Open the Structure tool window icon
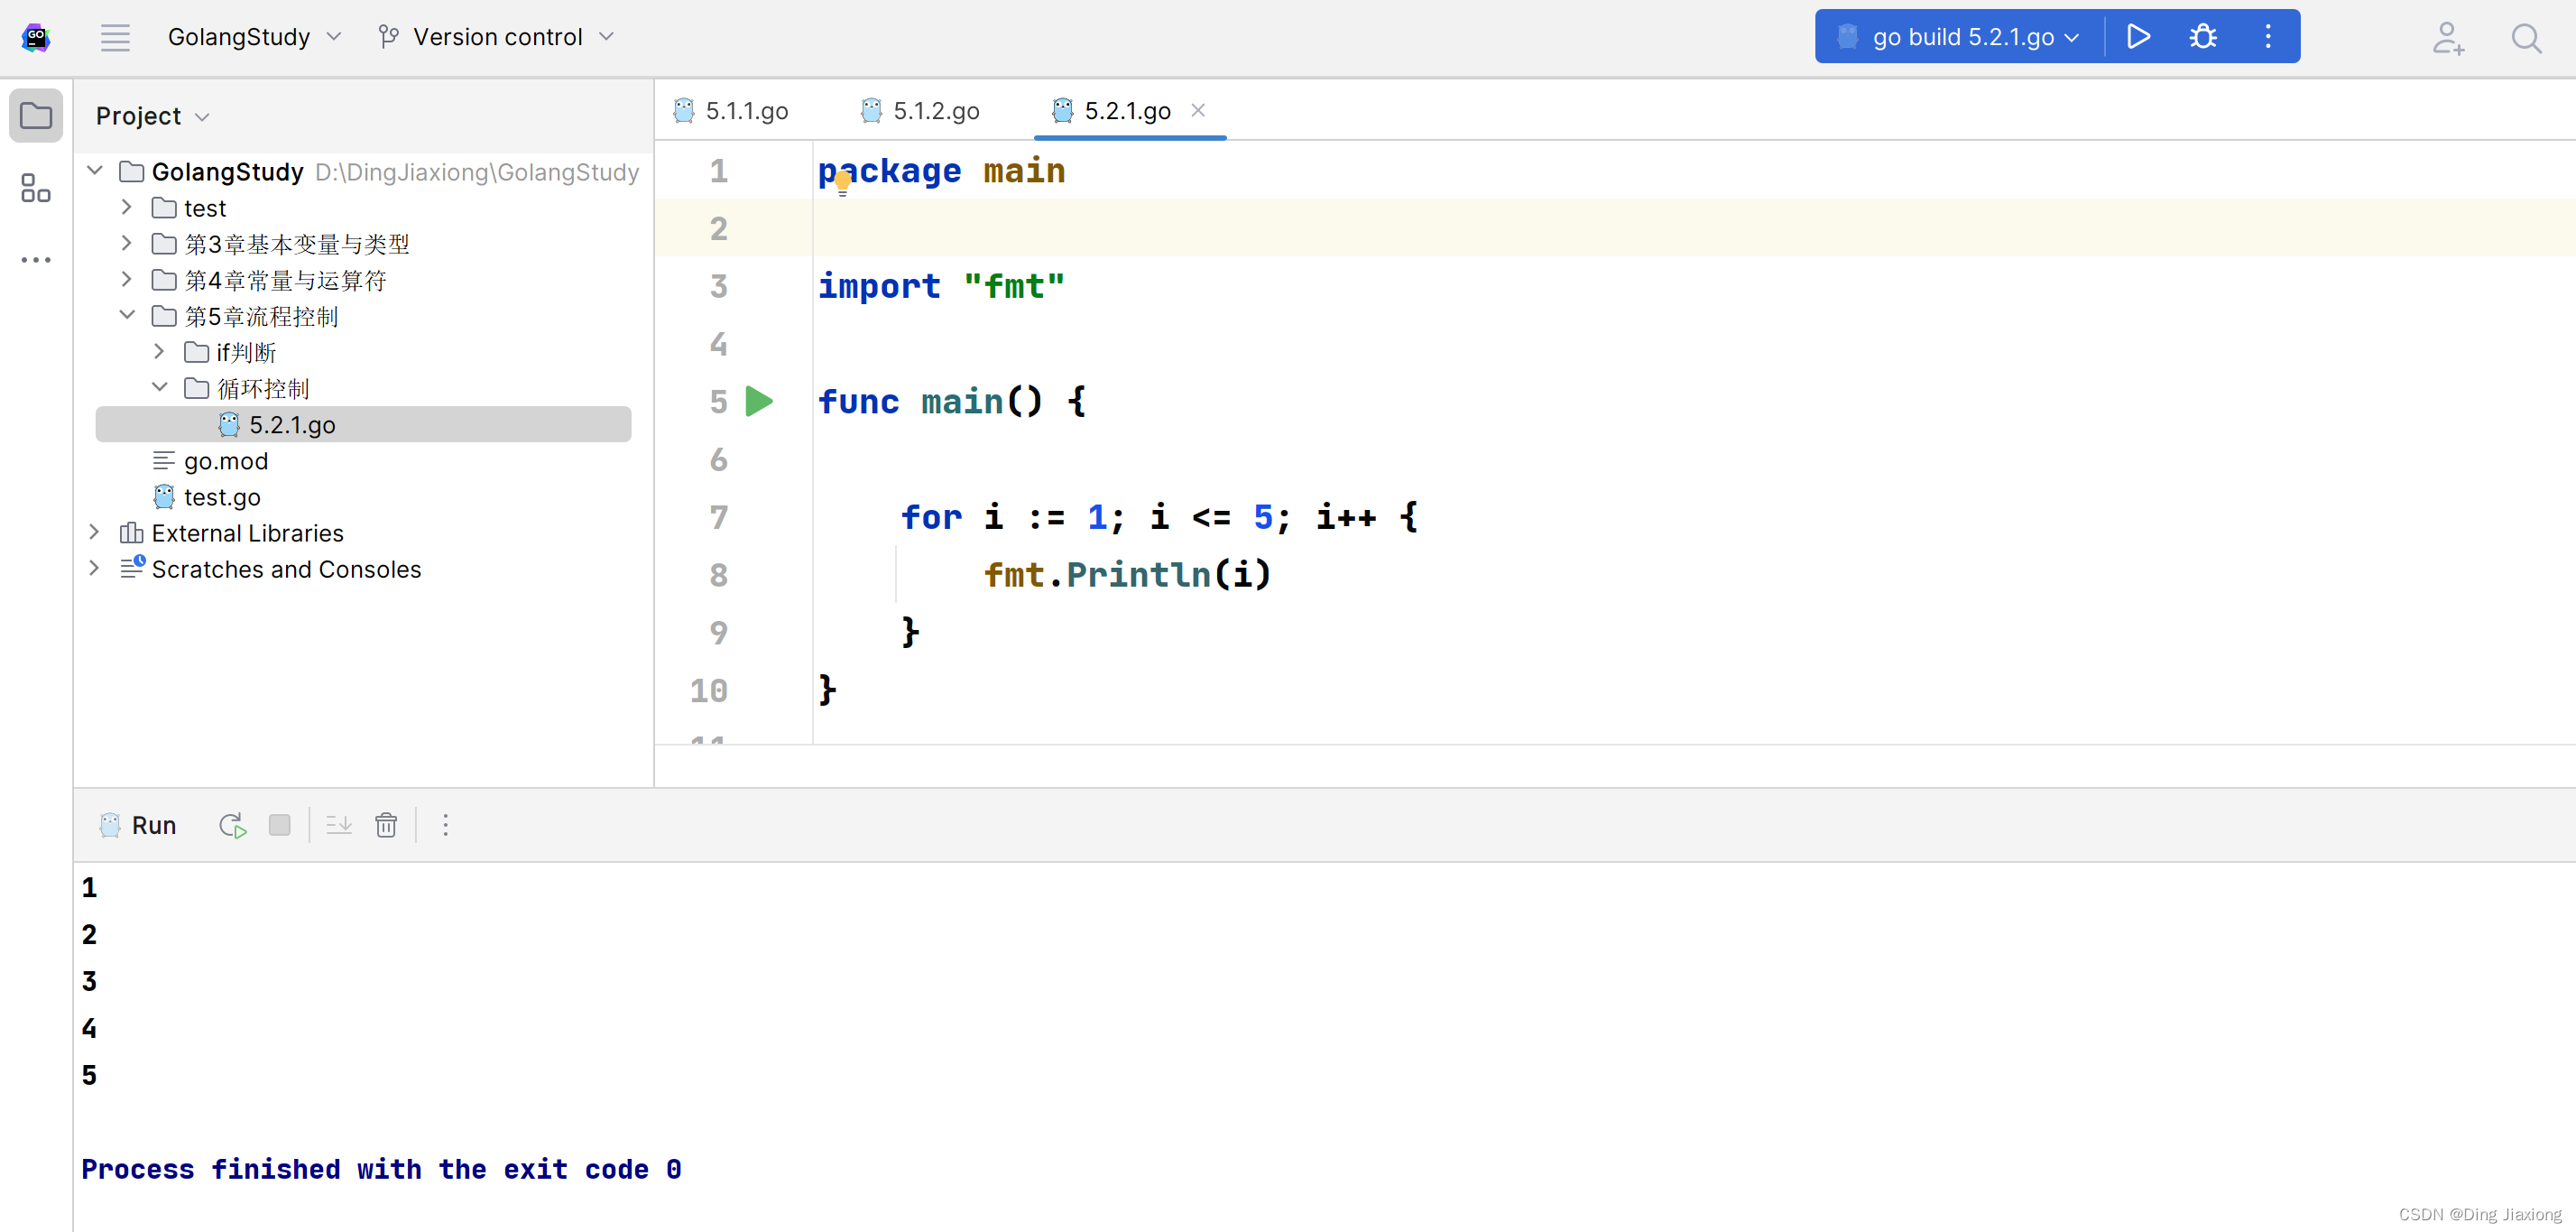This screenshot has width=2576, height=1232. coord(36,188)
